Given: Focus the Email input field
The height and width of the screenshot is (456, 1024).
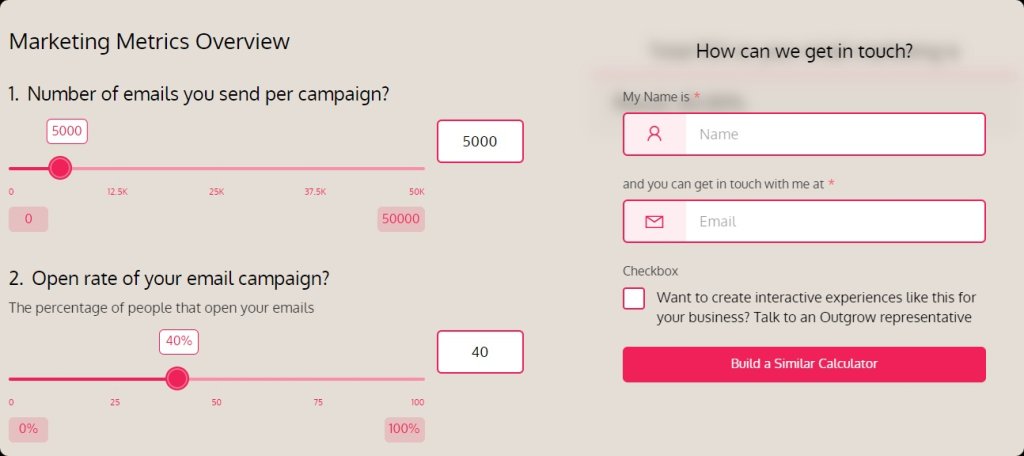Looking at the screenshot, I should (x=835, y=221).
